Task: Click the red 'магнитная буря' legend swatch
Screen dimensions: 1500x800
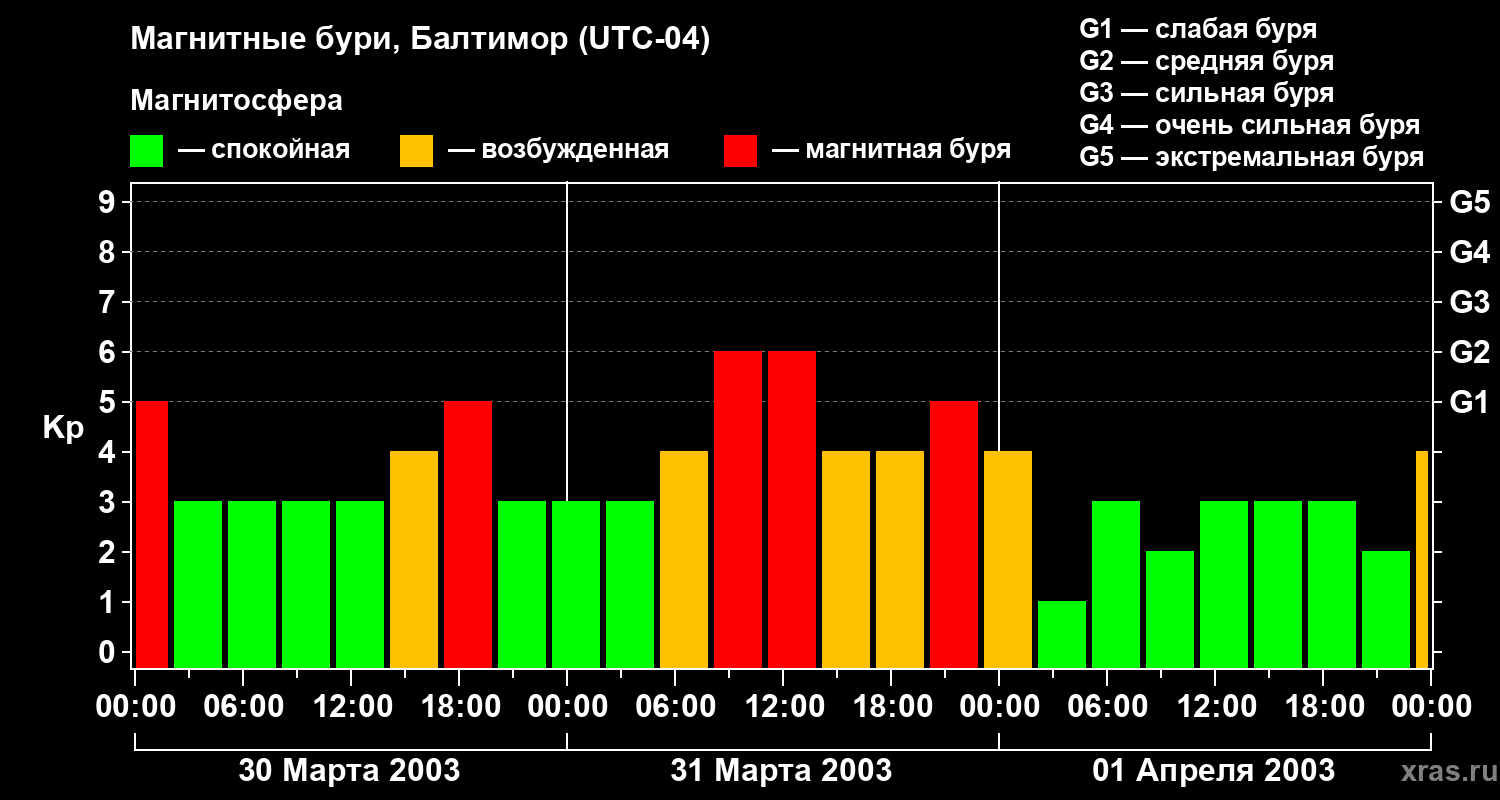Action: 740,151
